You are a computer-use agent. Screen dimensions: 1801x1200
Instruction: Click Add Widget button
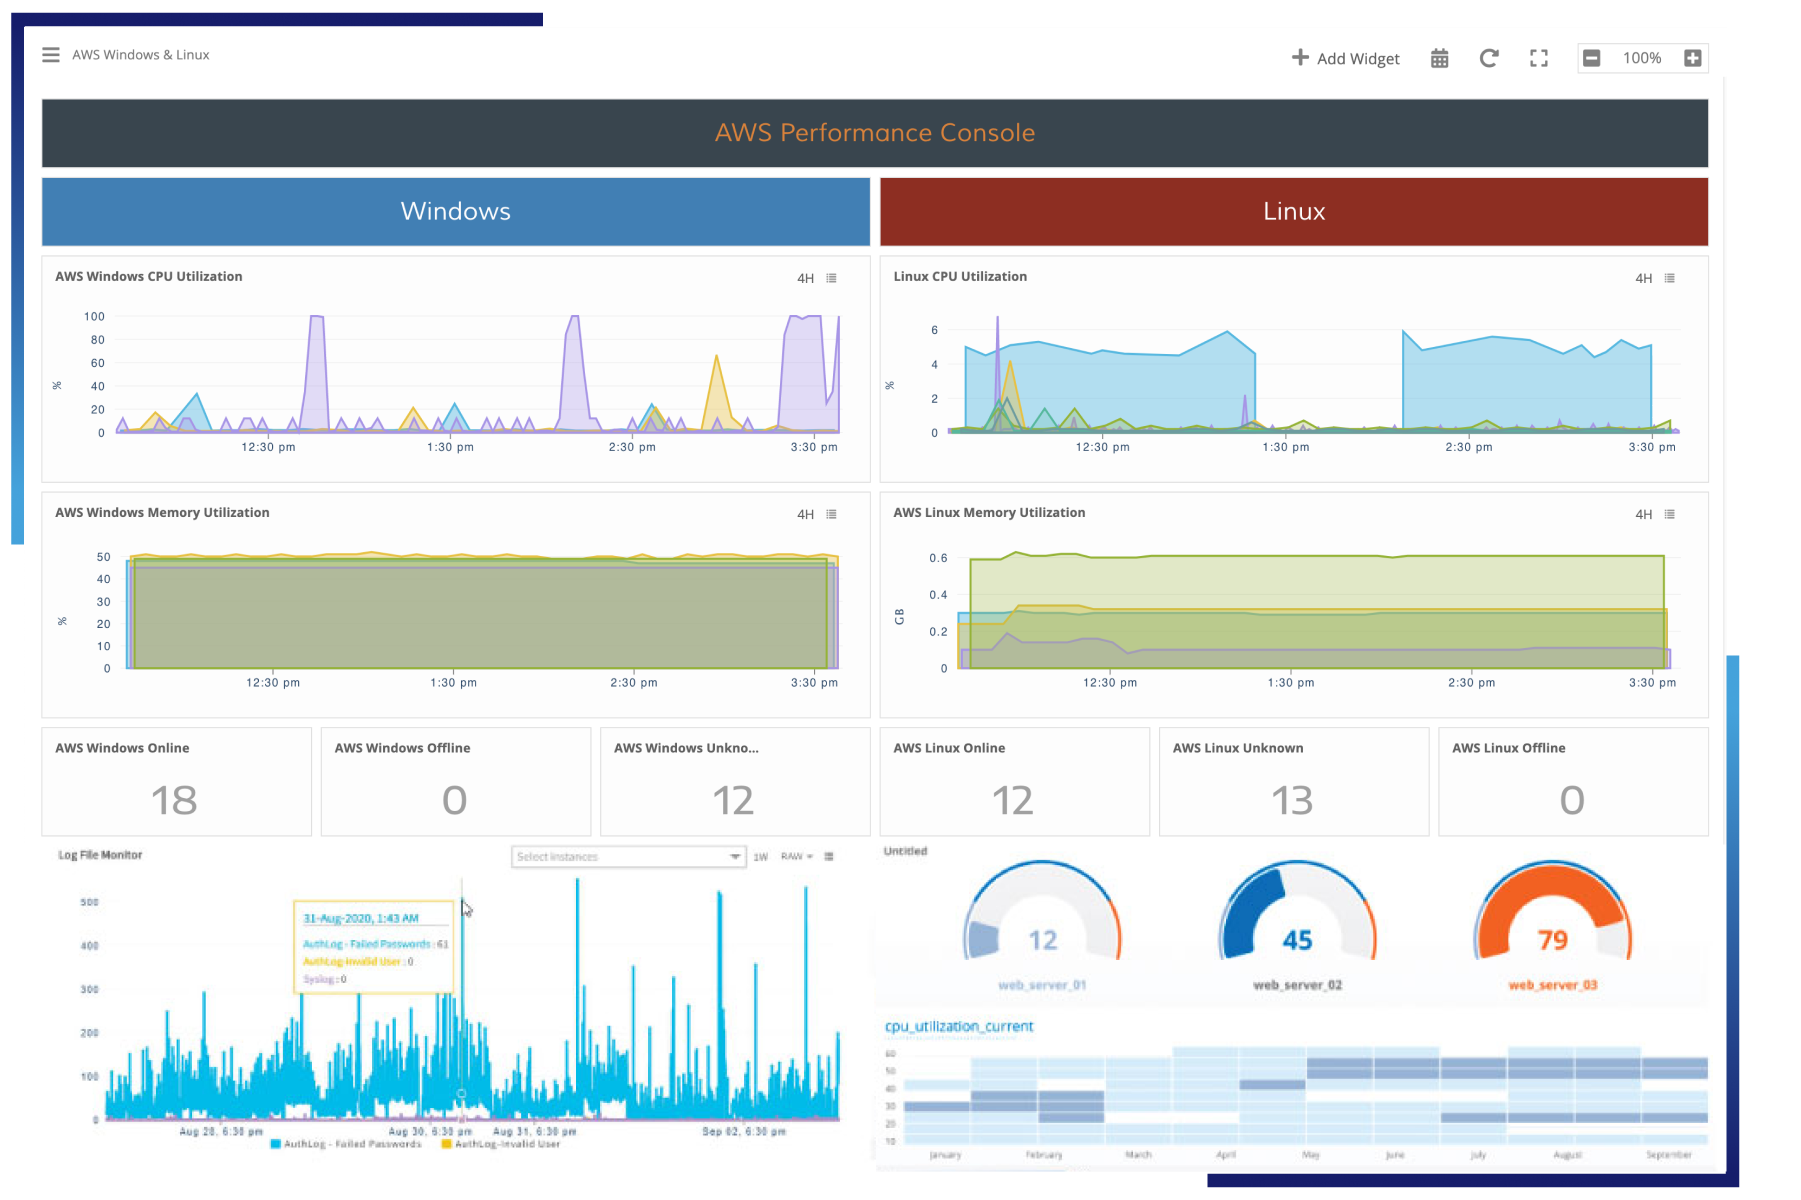1345,58
